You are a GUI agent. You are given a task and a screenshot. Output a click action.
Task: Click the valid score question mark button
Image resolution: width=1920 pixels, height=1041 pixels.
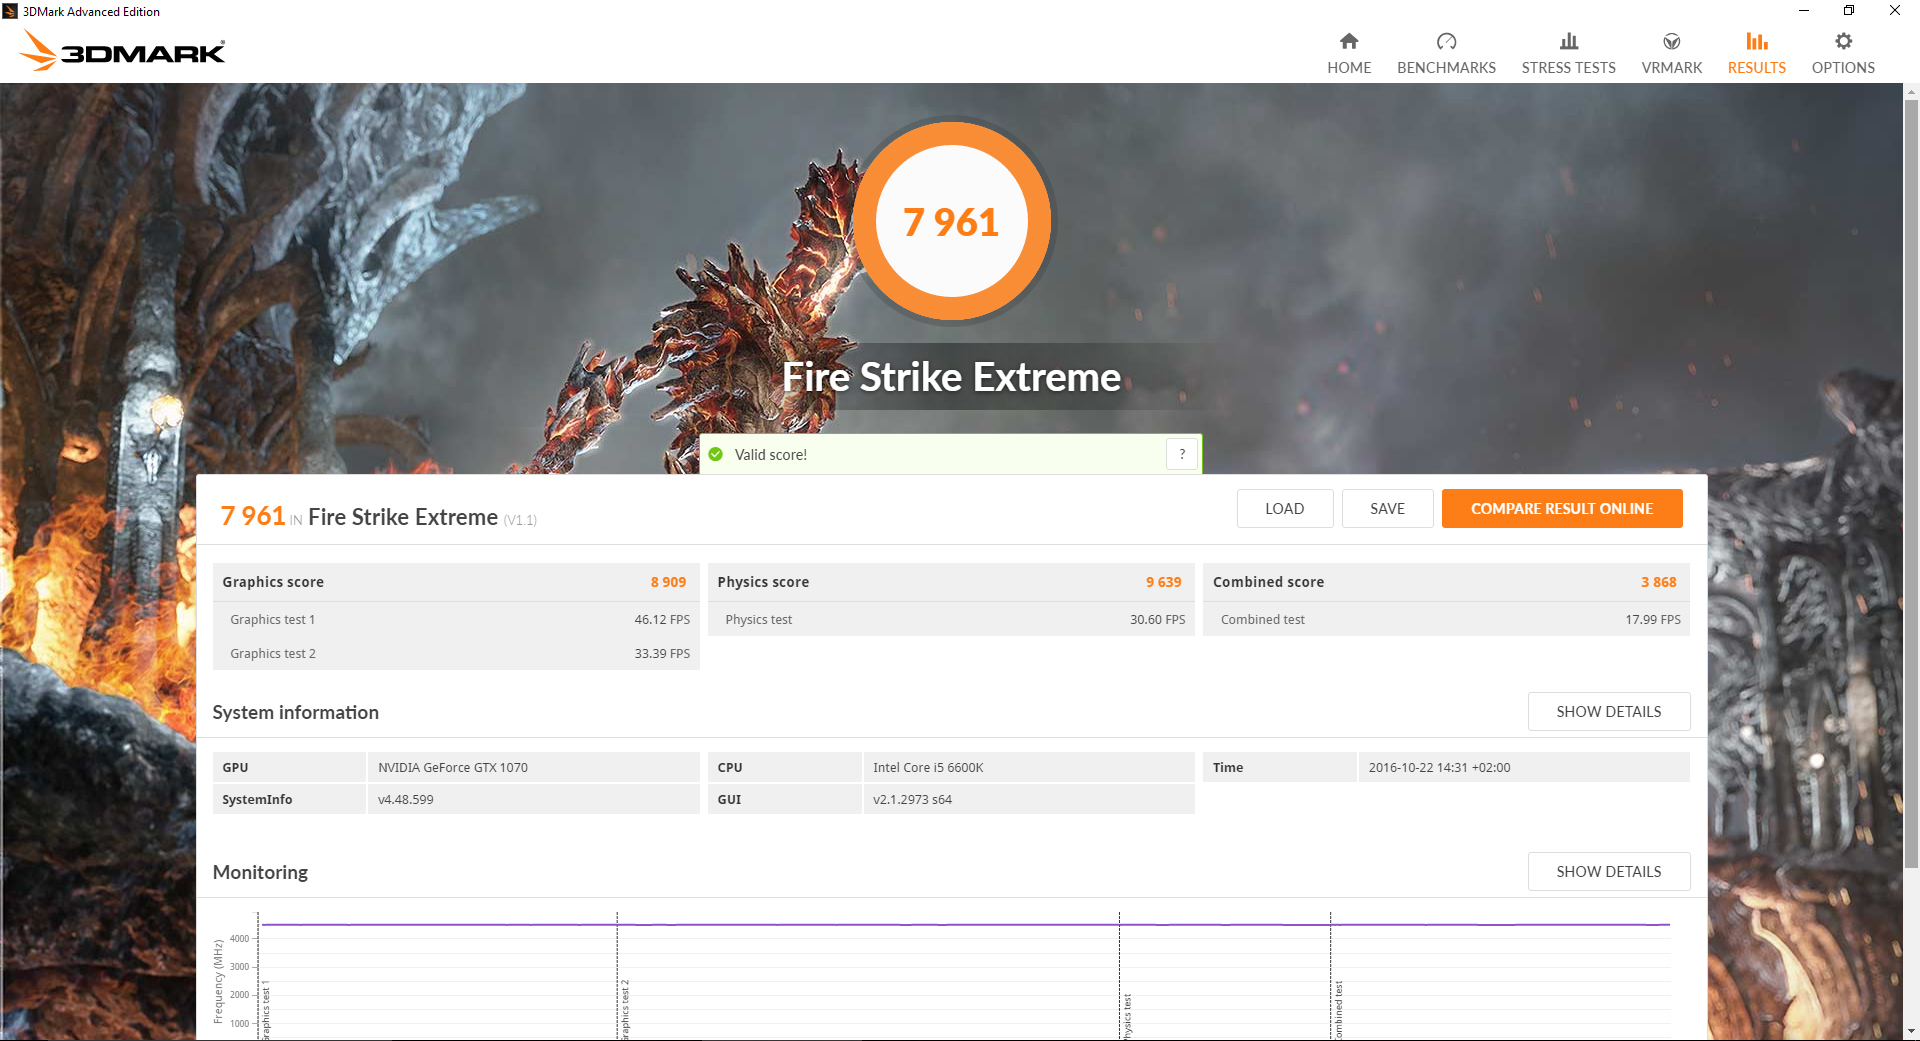[1182, 454]
